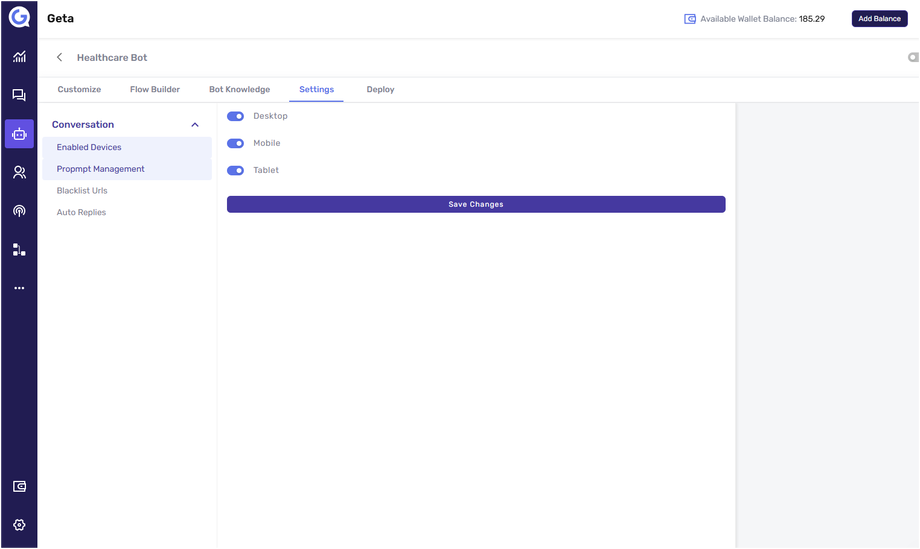Open the chat conversations sidebar icon
The image size is (920, 549).
click(x=19, y=95)
